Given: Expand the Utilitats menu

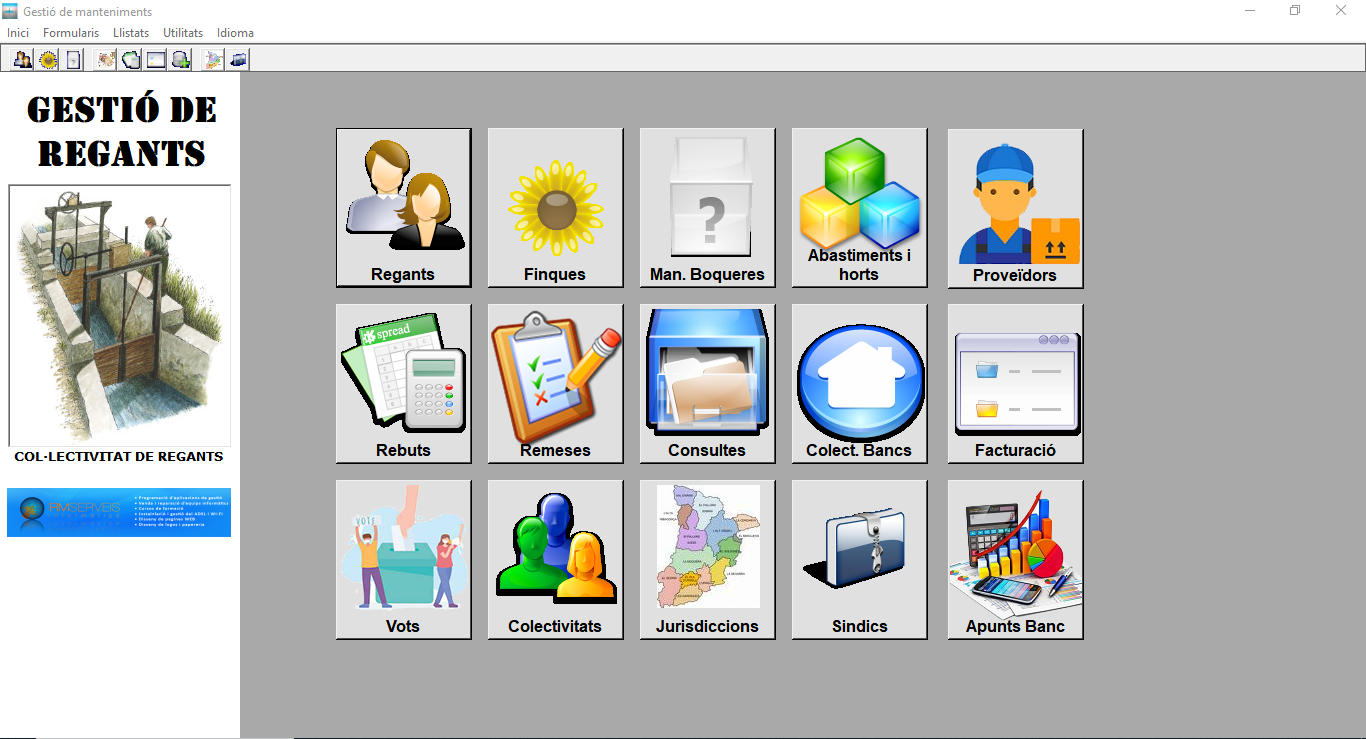Looking at the screenshot, I should point(183,33).
